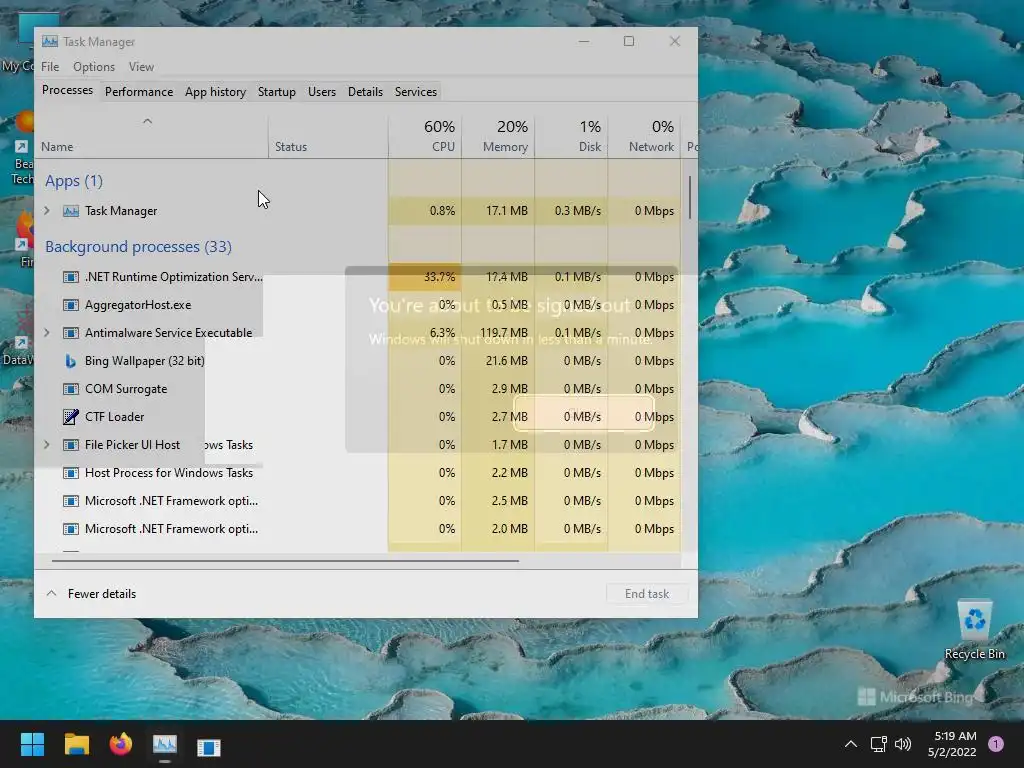Expand the Antimalware Service Executable row
Image resolution: width=1024 pixels, height=768 pixels.
tap(47, 332)
